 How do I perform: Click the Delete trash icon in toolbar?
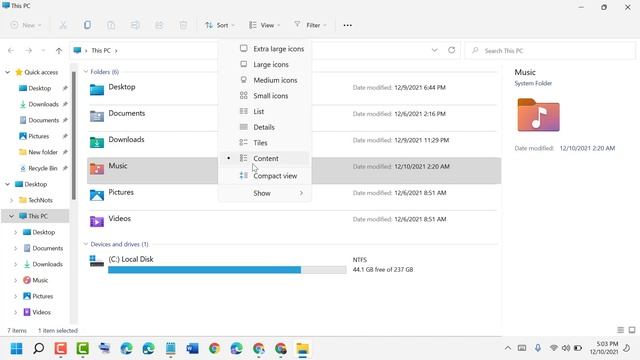[x=183, y=25]
